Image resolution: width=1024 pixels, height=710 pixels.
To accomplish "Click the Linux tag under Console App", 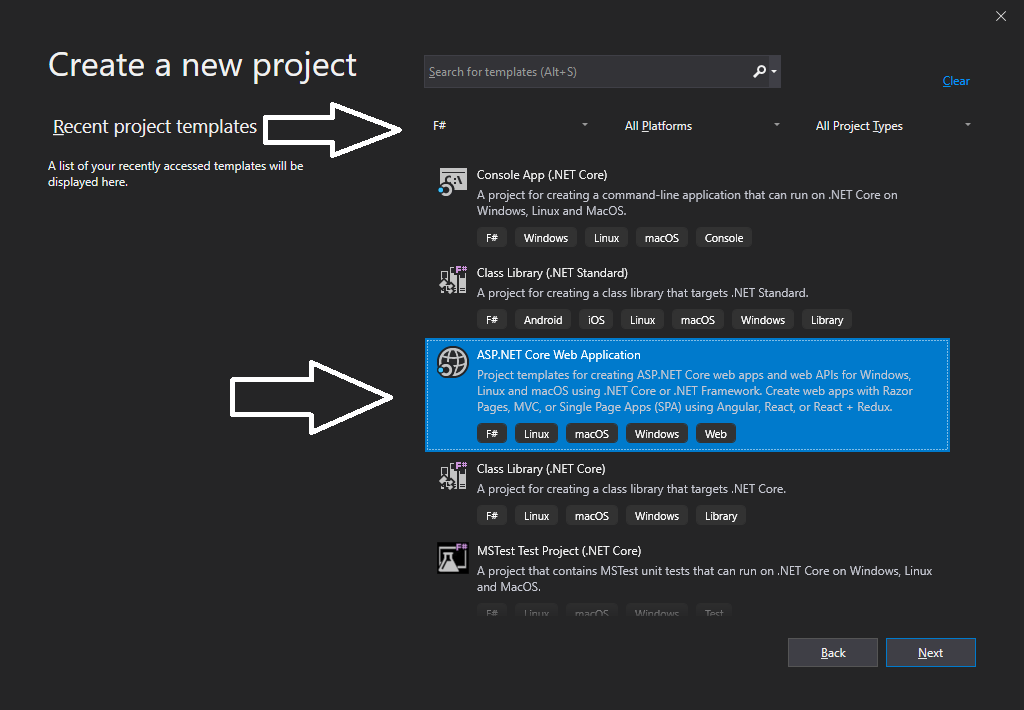I will [x=606, y=238].
